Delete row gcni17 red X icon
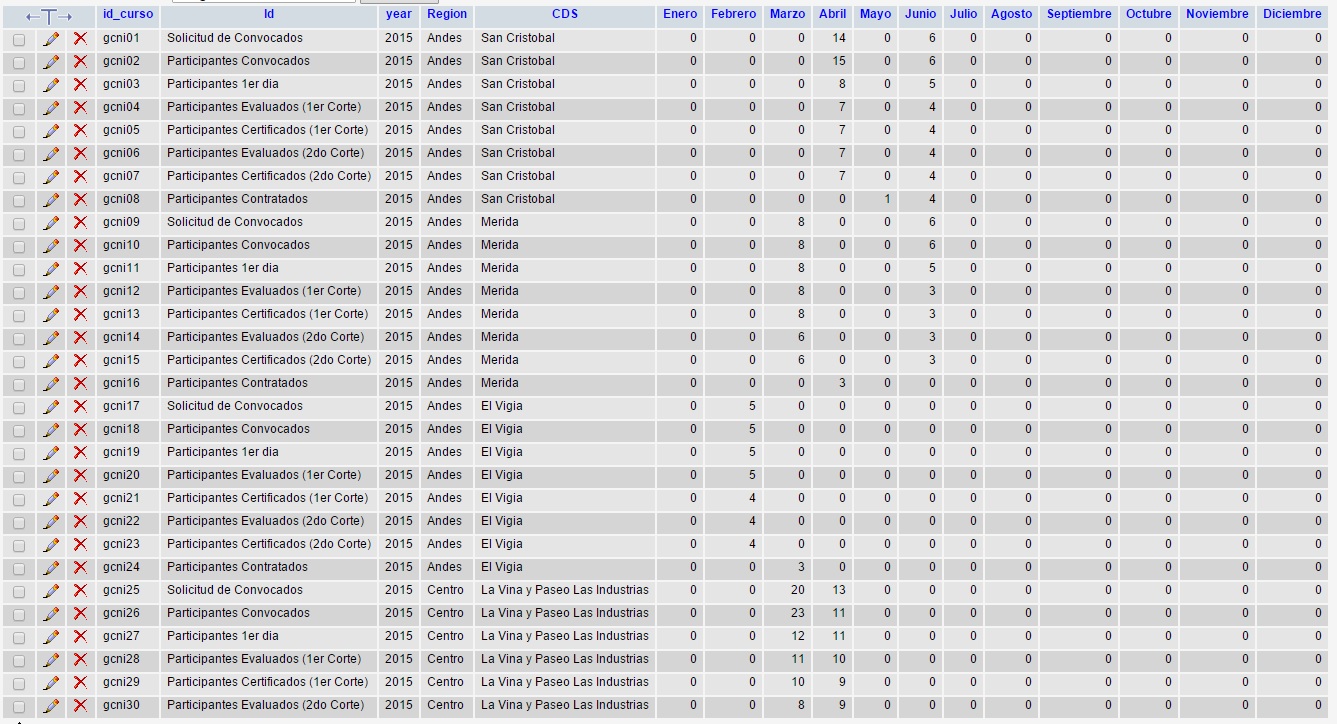Viewport: 1337px width, 724px height. [81, 406]
